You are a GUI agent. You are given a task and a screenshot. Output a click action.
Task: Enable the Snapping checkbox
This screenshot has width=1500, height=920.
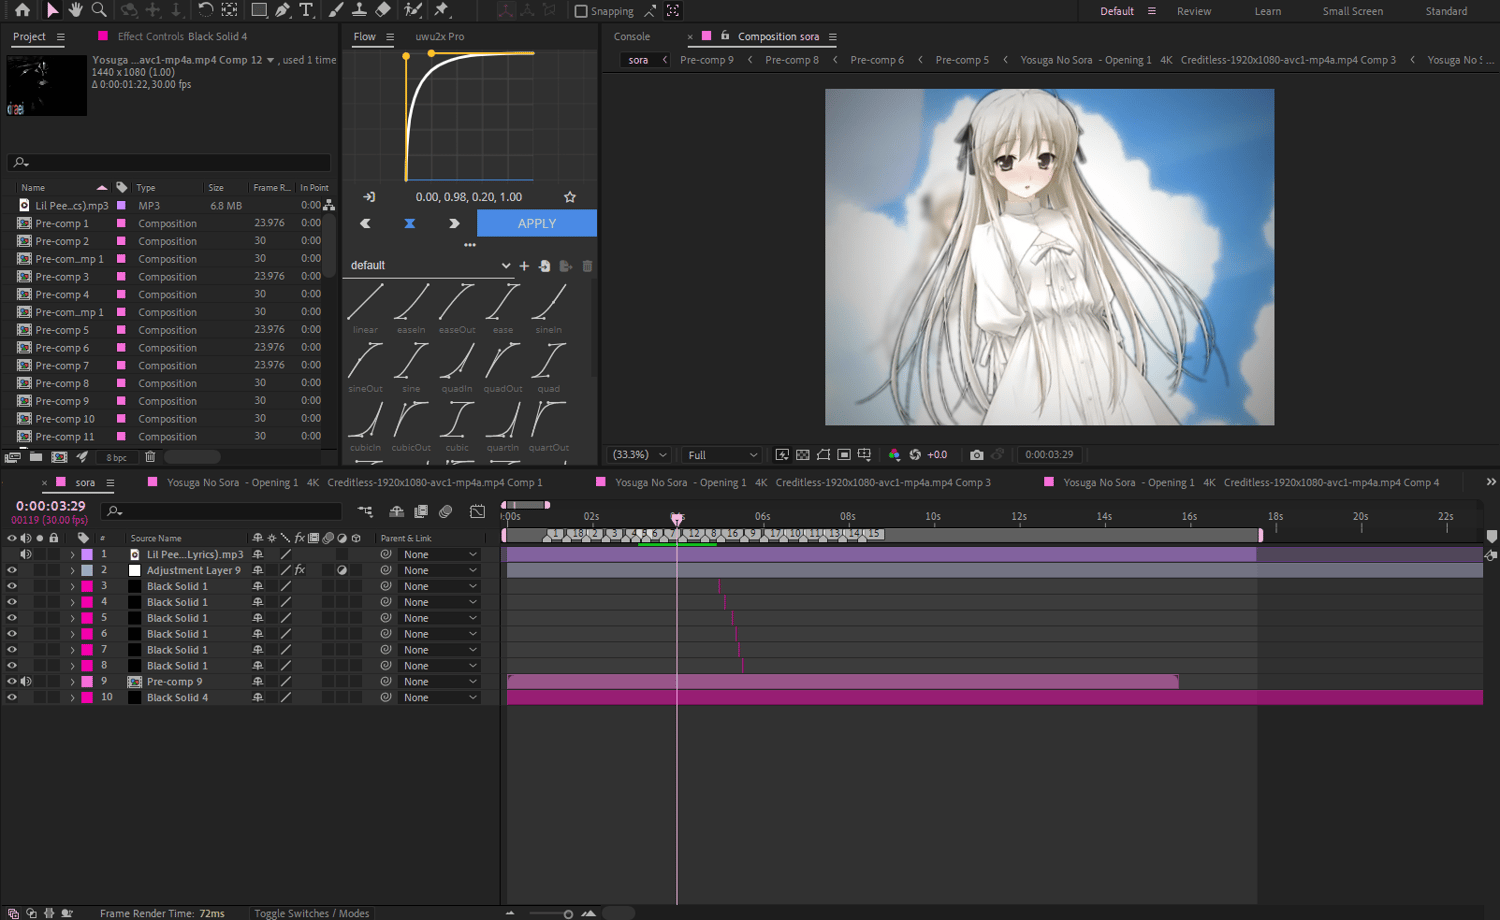[581, 11]
